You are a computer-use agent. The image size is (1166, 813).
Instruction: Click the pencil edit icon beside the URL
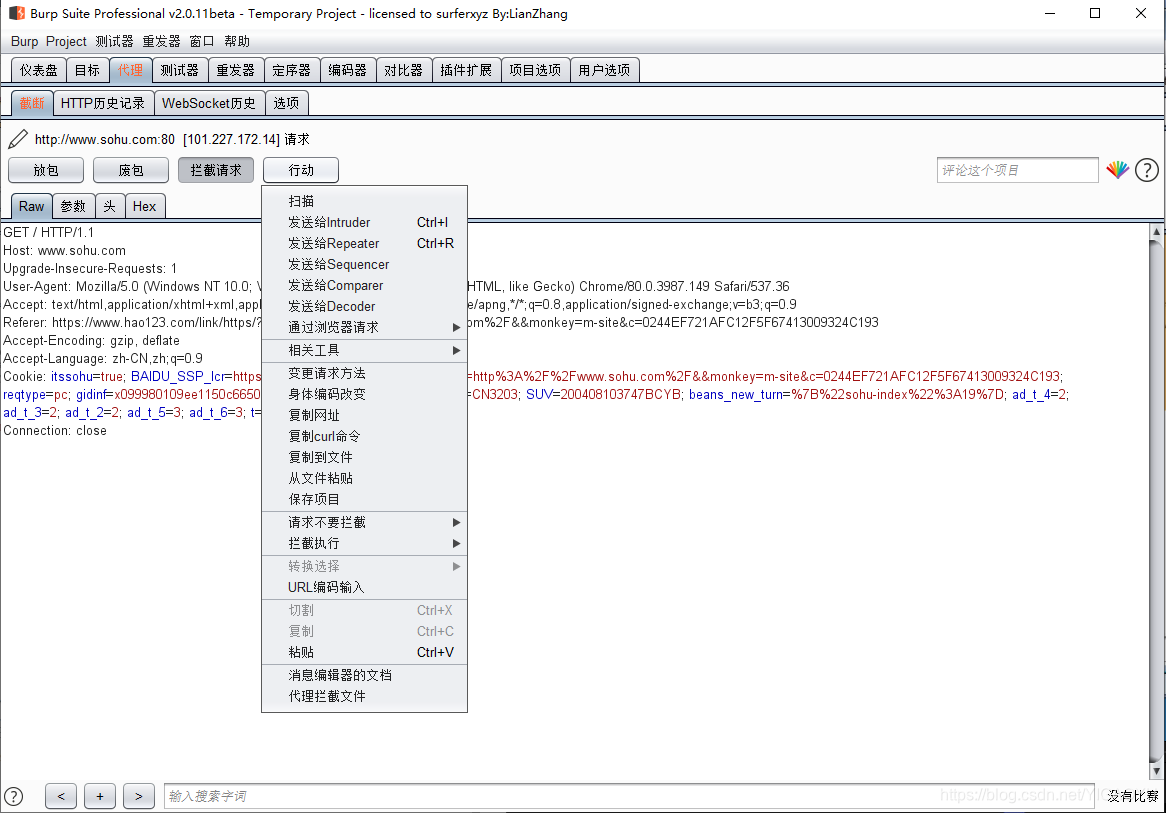pyautogui.click(x=18, y=139)
